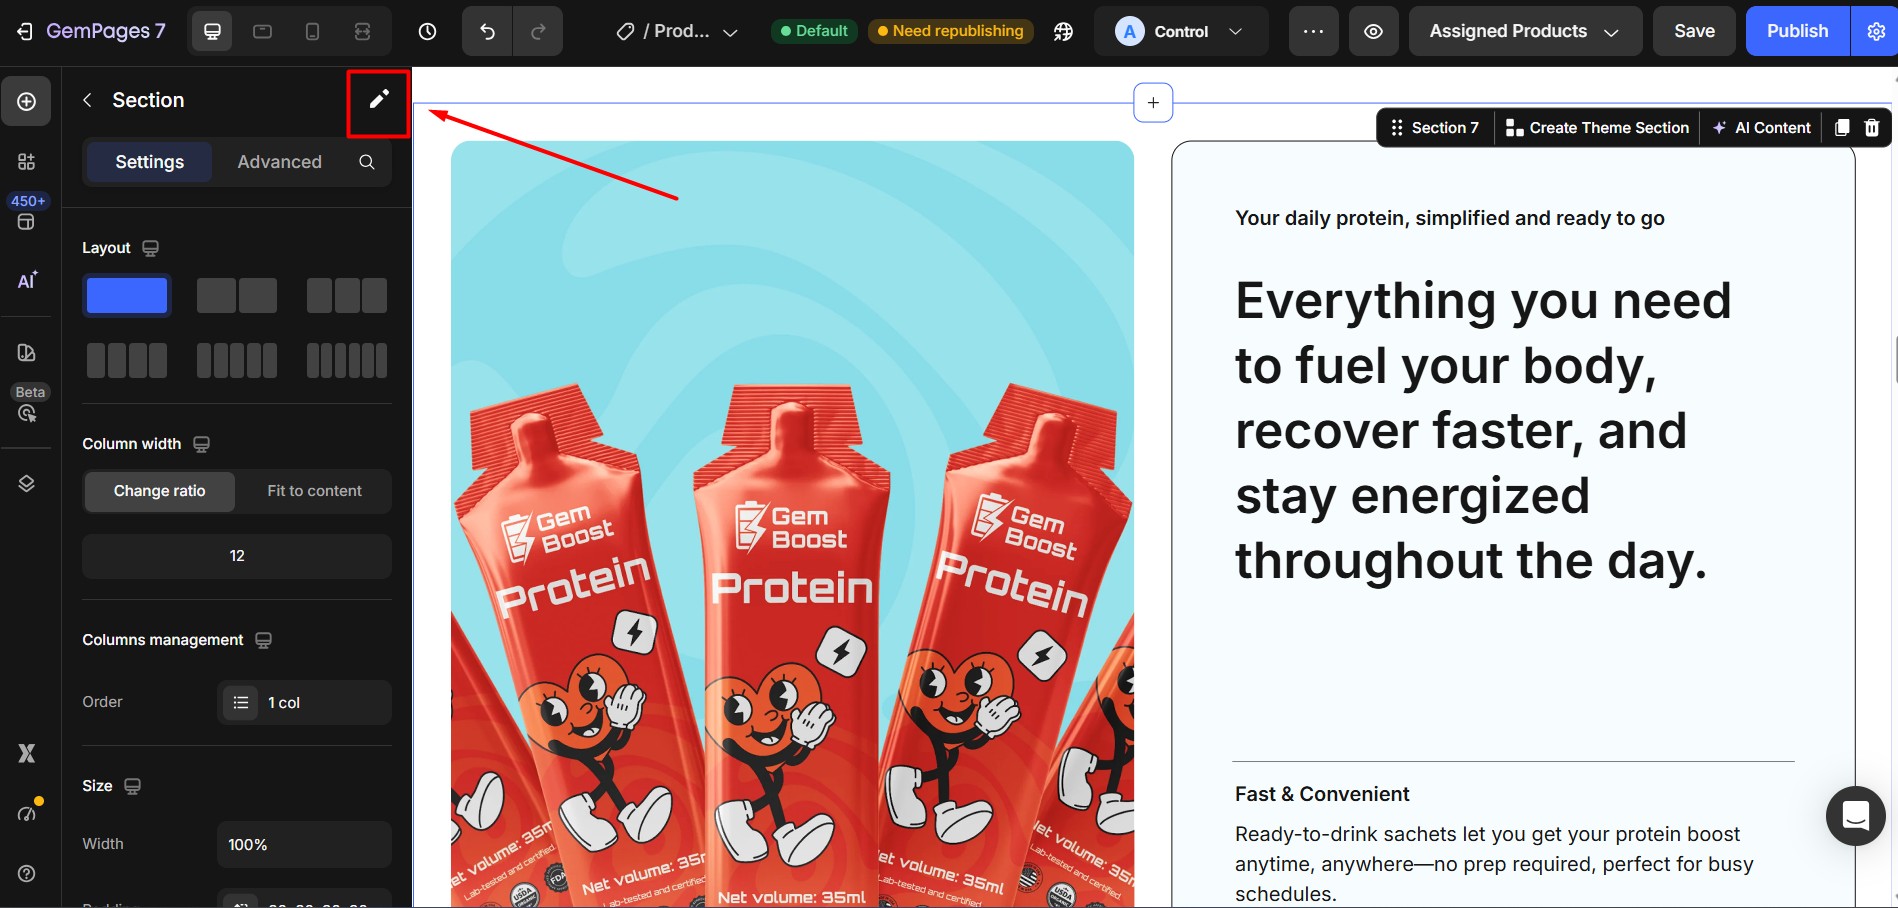This screenshot has height=908, width=1898.
Task: Open the layers panel icon in sidebar
Action: click(27, 484)
